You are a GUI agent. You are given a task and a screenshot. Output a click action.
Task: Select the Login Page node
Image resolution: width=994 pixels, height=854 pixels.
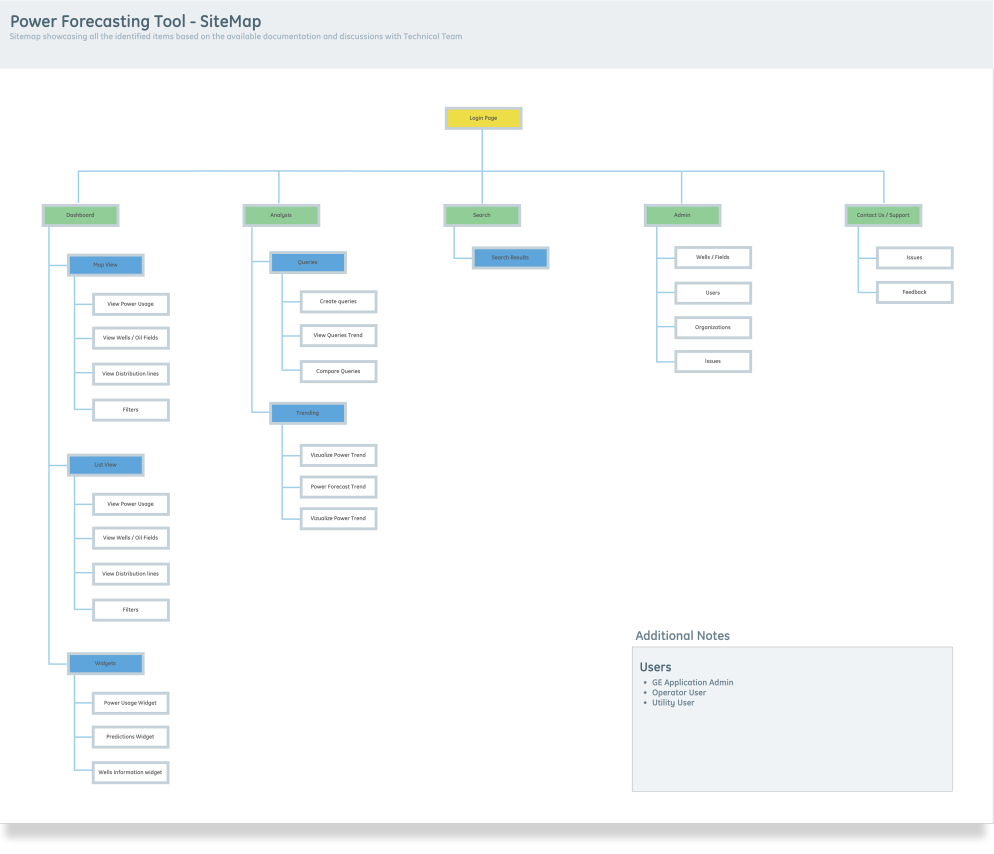tap(483, 117)
